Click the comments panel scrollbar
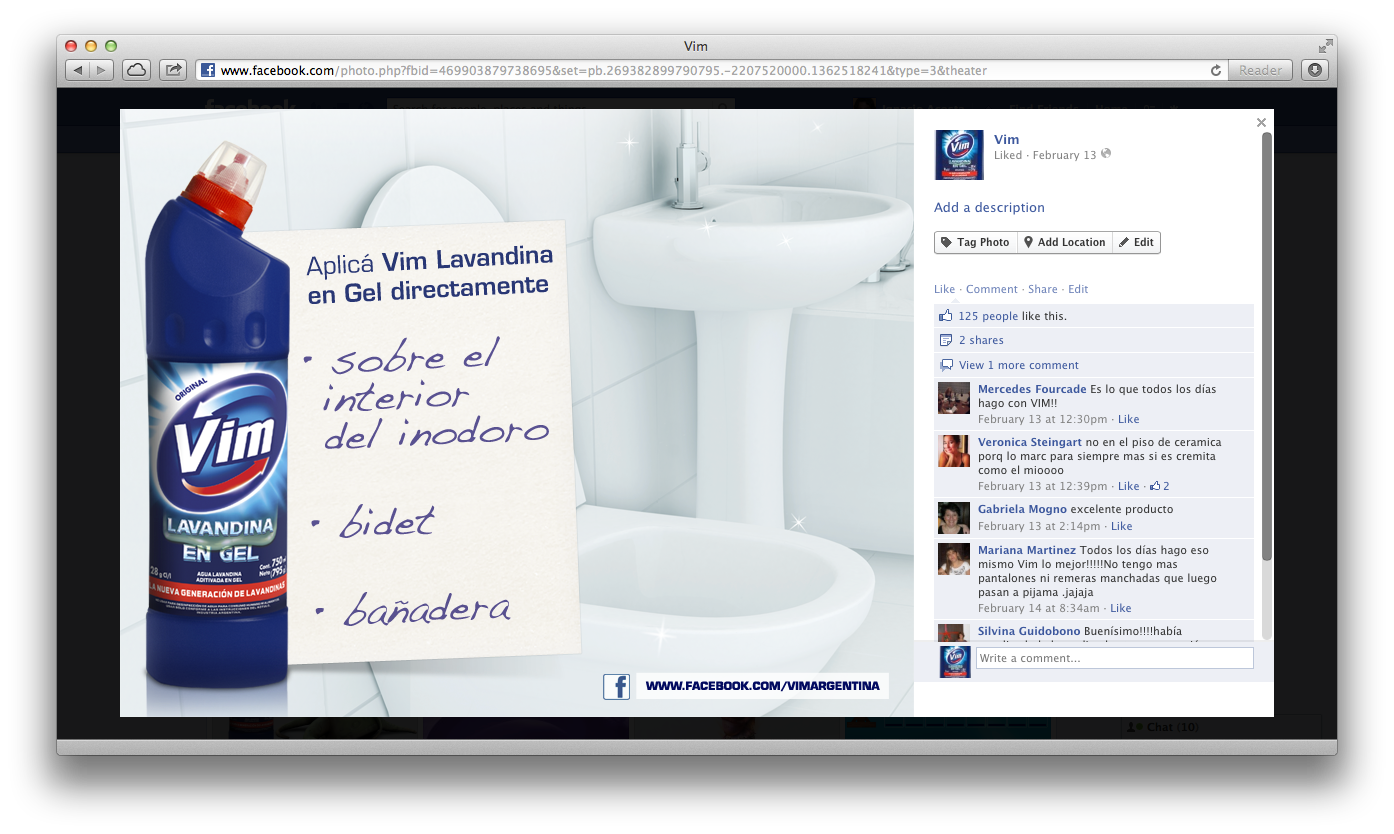The height and width of the screenshot is (834, 1394). (1267, 345)
